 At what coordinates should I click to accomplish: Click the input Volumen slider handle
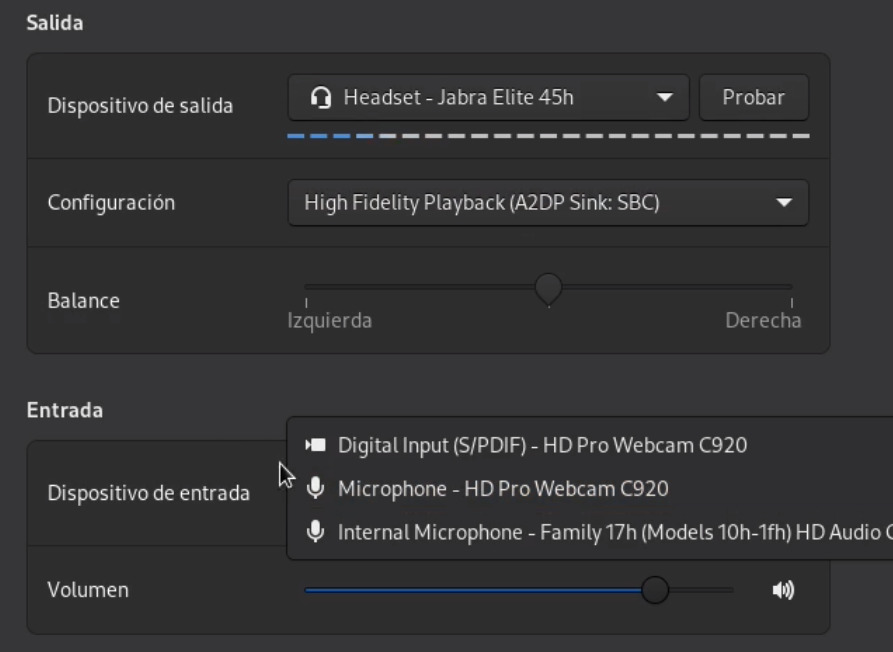(x=655, y=590)
